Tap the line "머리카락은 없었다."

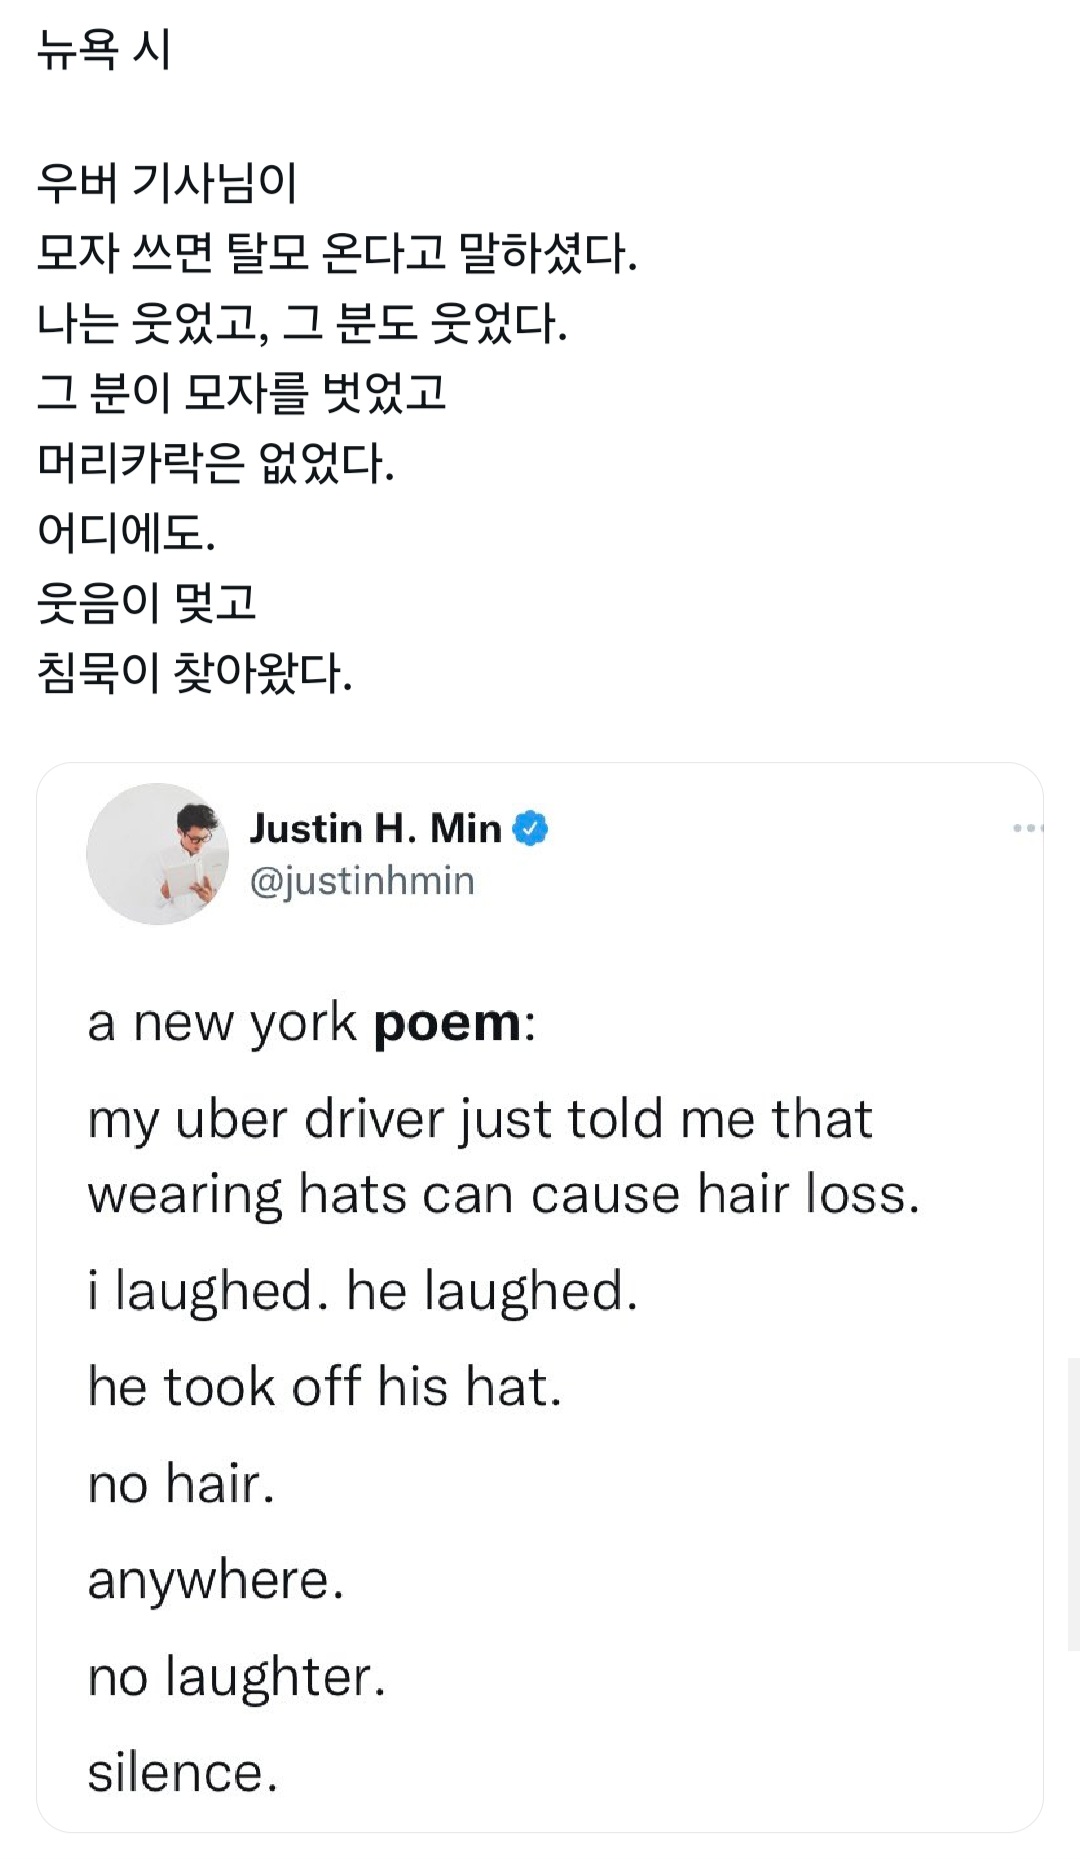pos(216,463)
